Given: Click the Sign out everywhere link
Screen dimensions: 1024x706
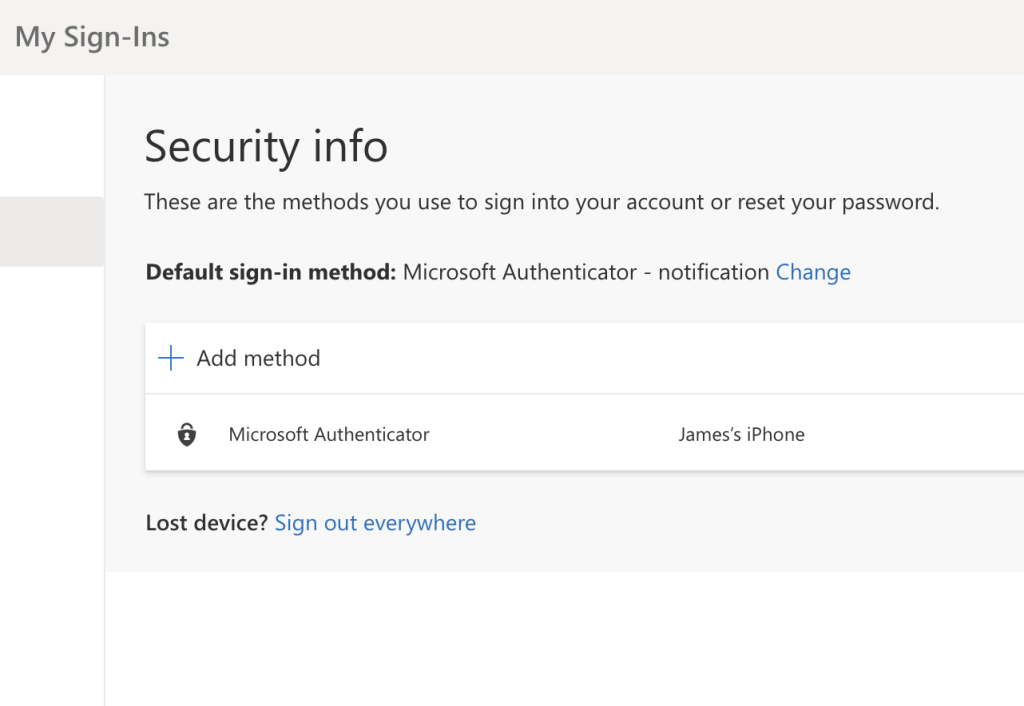Looking at the screenshot, I should pos(375,523).
